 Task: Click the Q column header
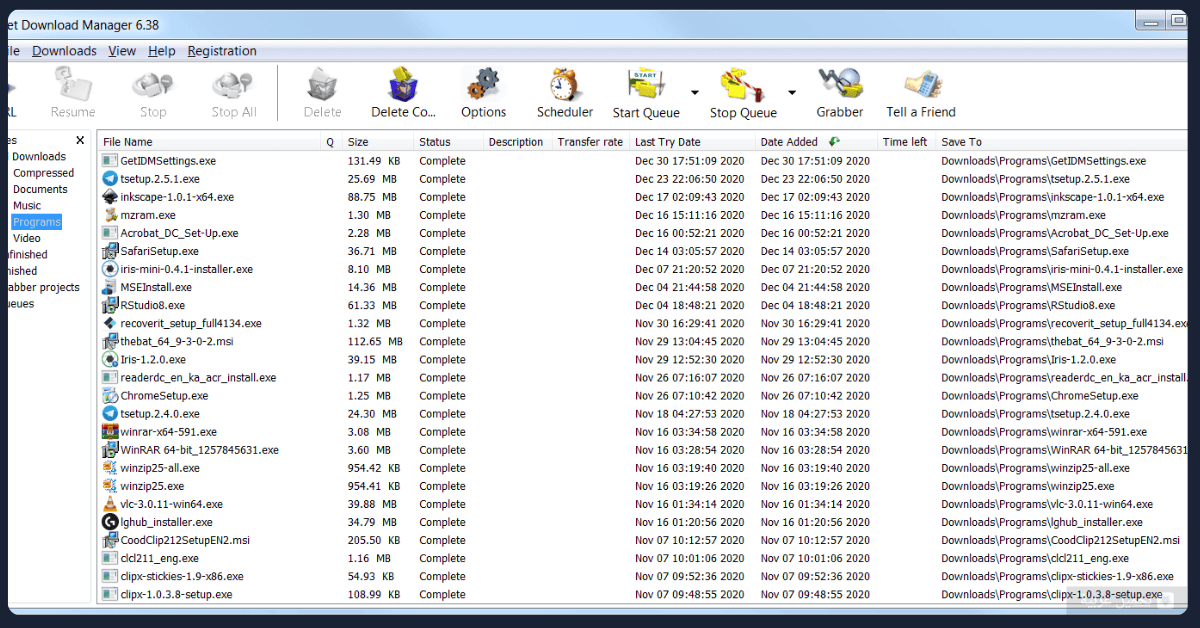(x=330, y=142)
